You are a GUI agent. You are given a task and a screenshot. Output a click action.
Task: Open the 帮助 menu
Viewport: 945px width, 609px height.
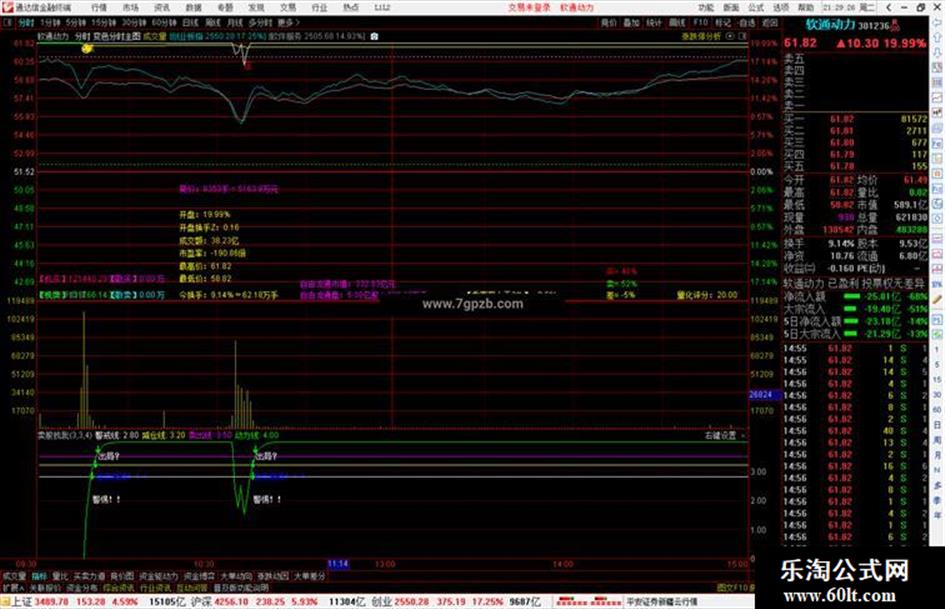pos(805,8)
